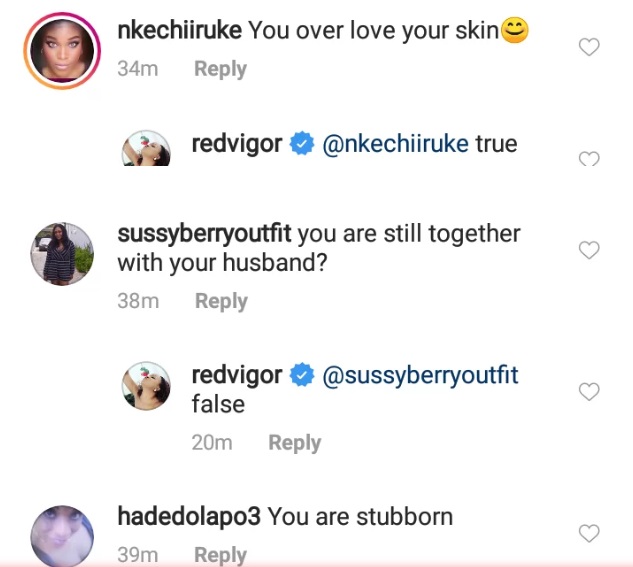Viewport: 633px width, 567px height.
Task: Tap the @nkechiiruke mention in the reply
Action: [395, 144]
